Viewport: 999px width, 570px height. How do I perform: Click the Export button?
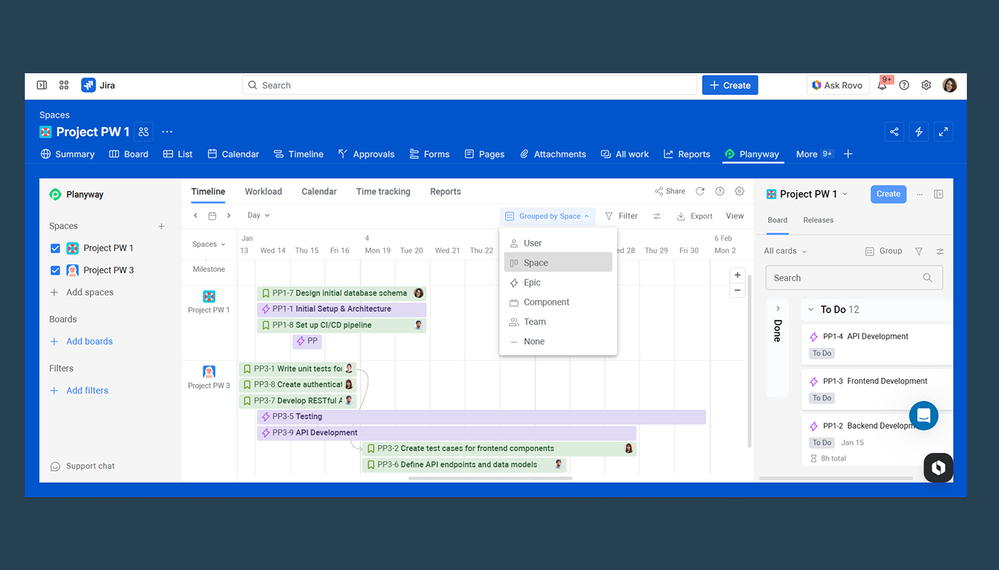pyautogui.click(x=694, y=216)
